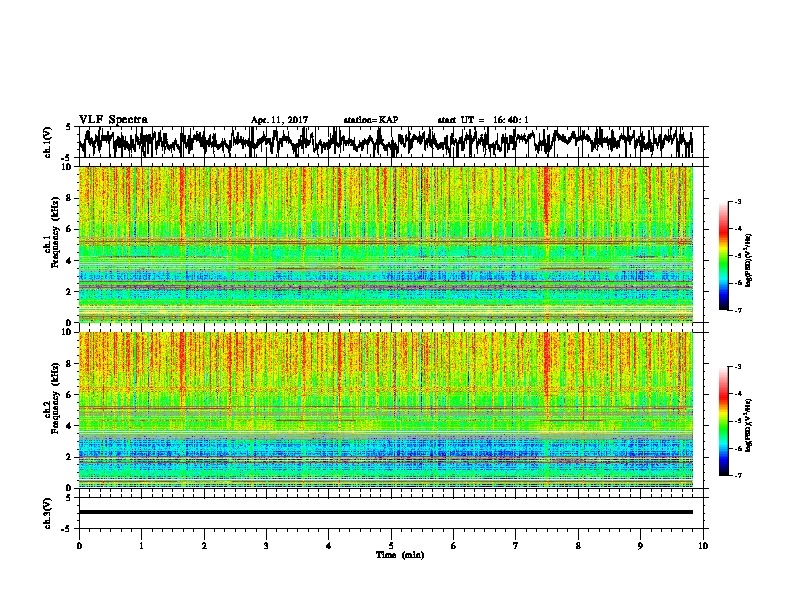
Task: Click the ch.1(V) waveform axis label
Action: [x=48, y=142]
